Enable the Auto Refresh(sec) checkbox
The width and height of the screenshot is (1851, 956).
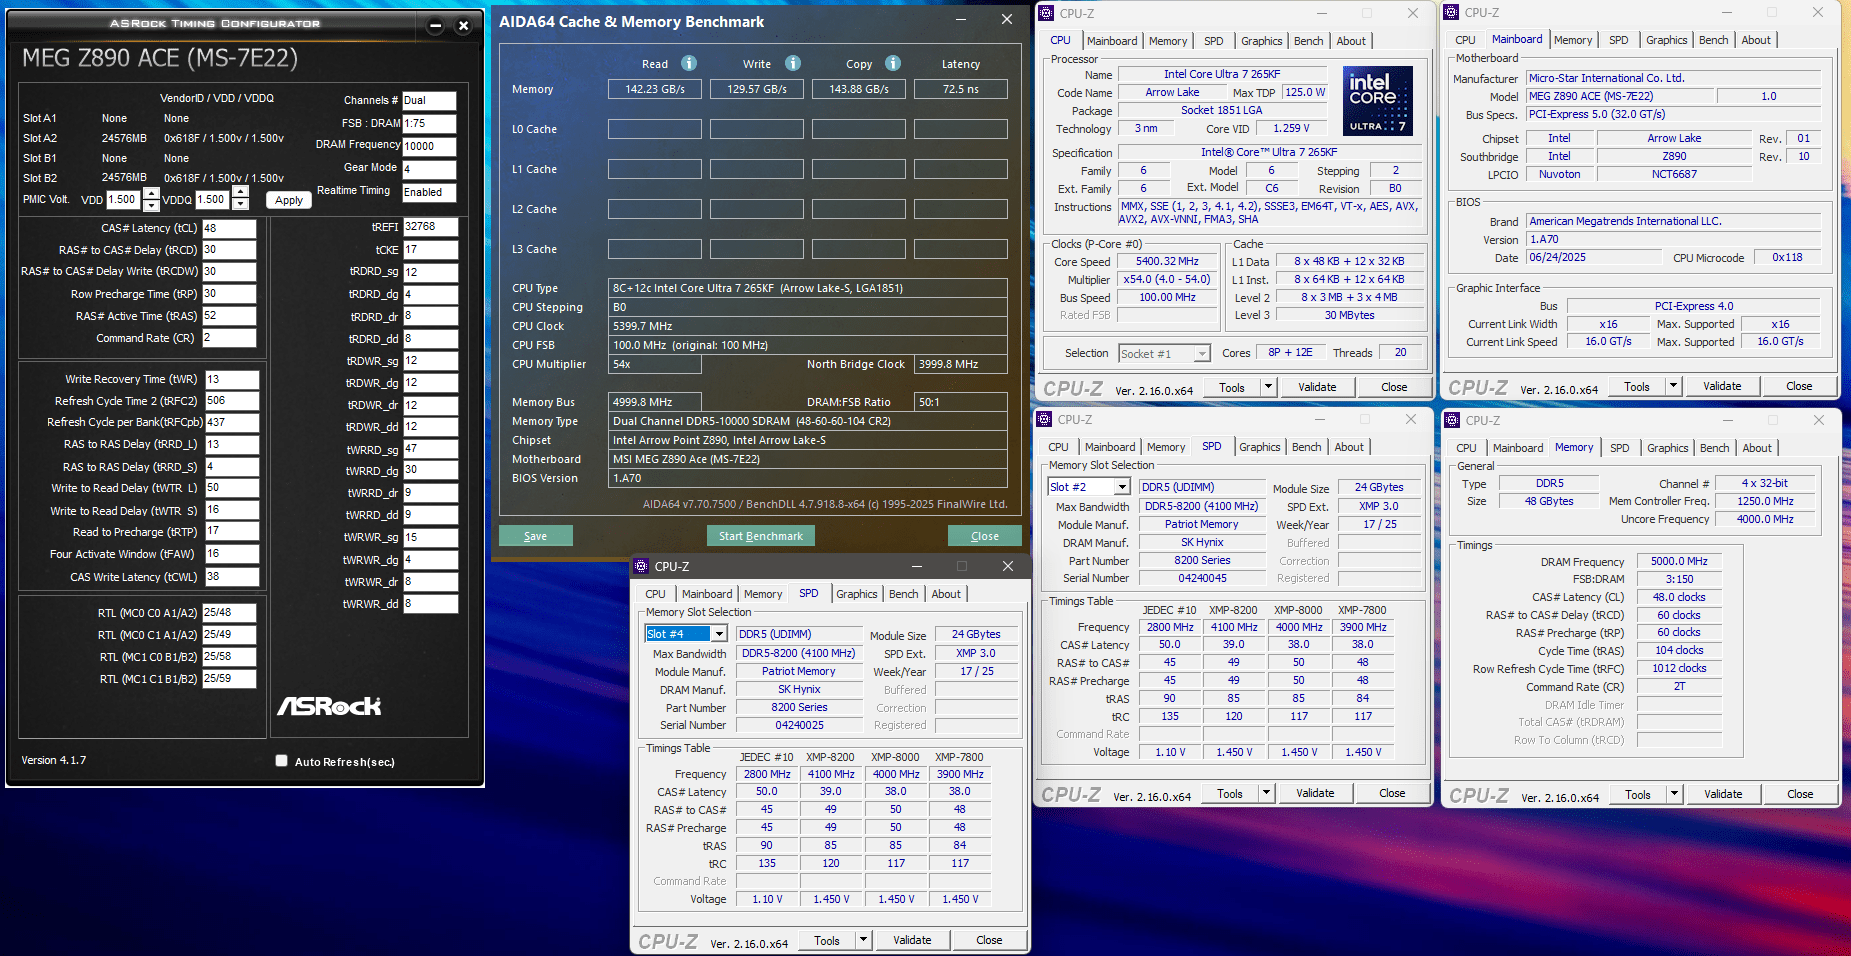(282, 761)
